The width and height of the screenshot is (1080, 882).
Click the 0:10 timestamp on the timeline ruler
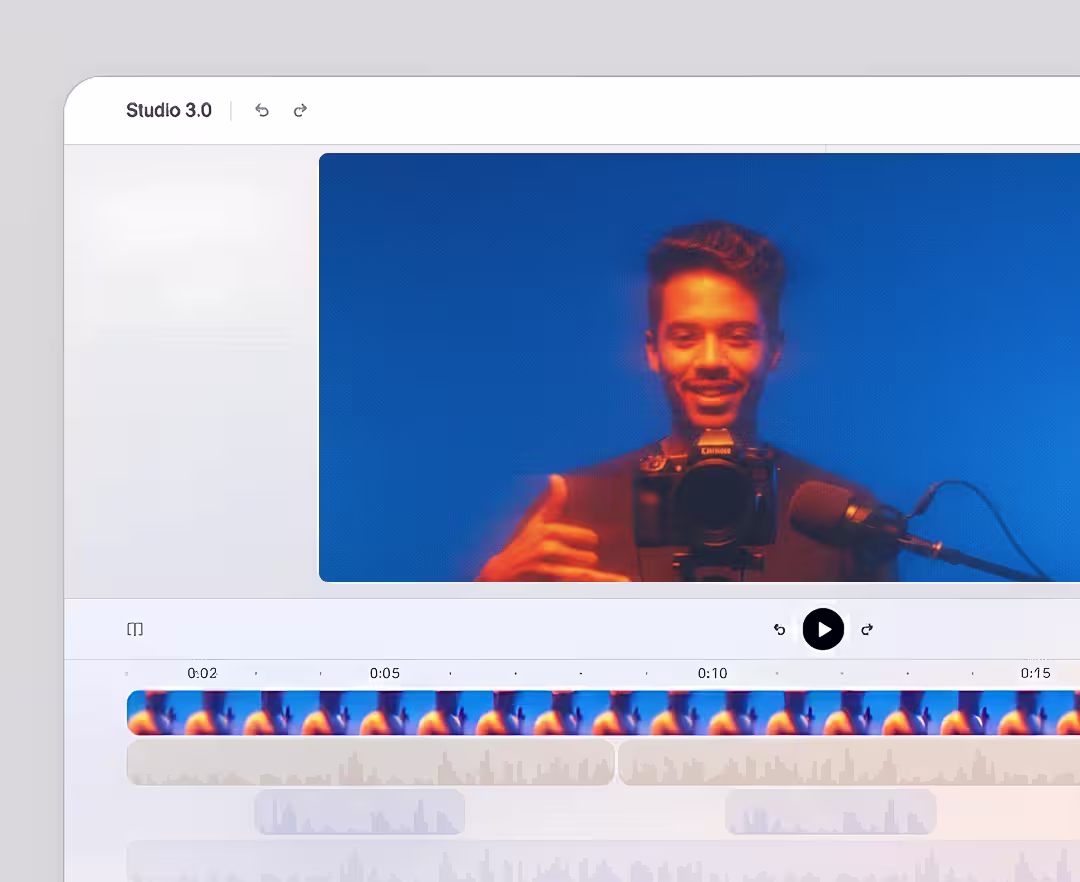click(x=712, y=673)
